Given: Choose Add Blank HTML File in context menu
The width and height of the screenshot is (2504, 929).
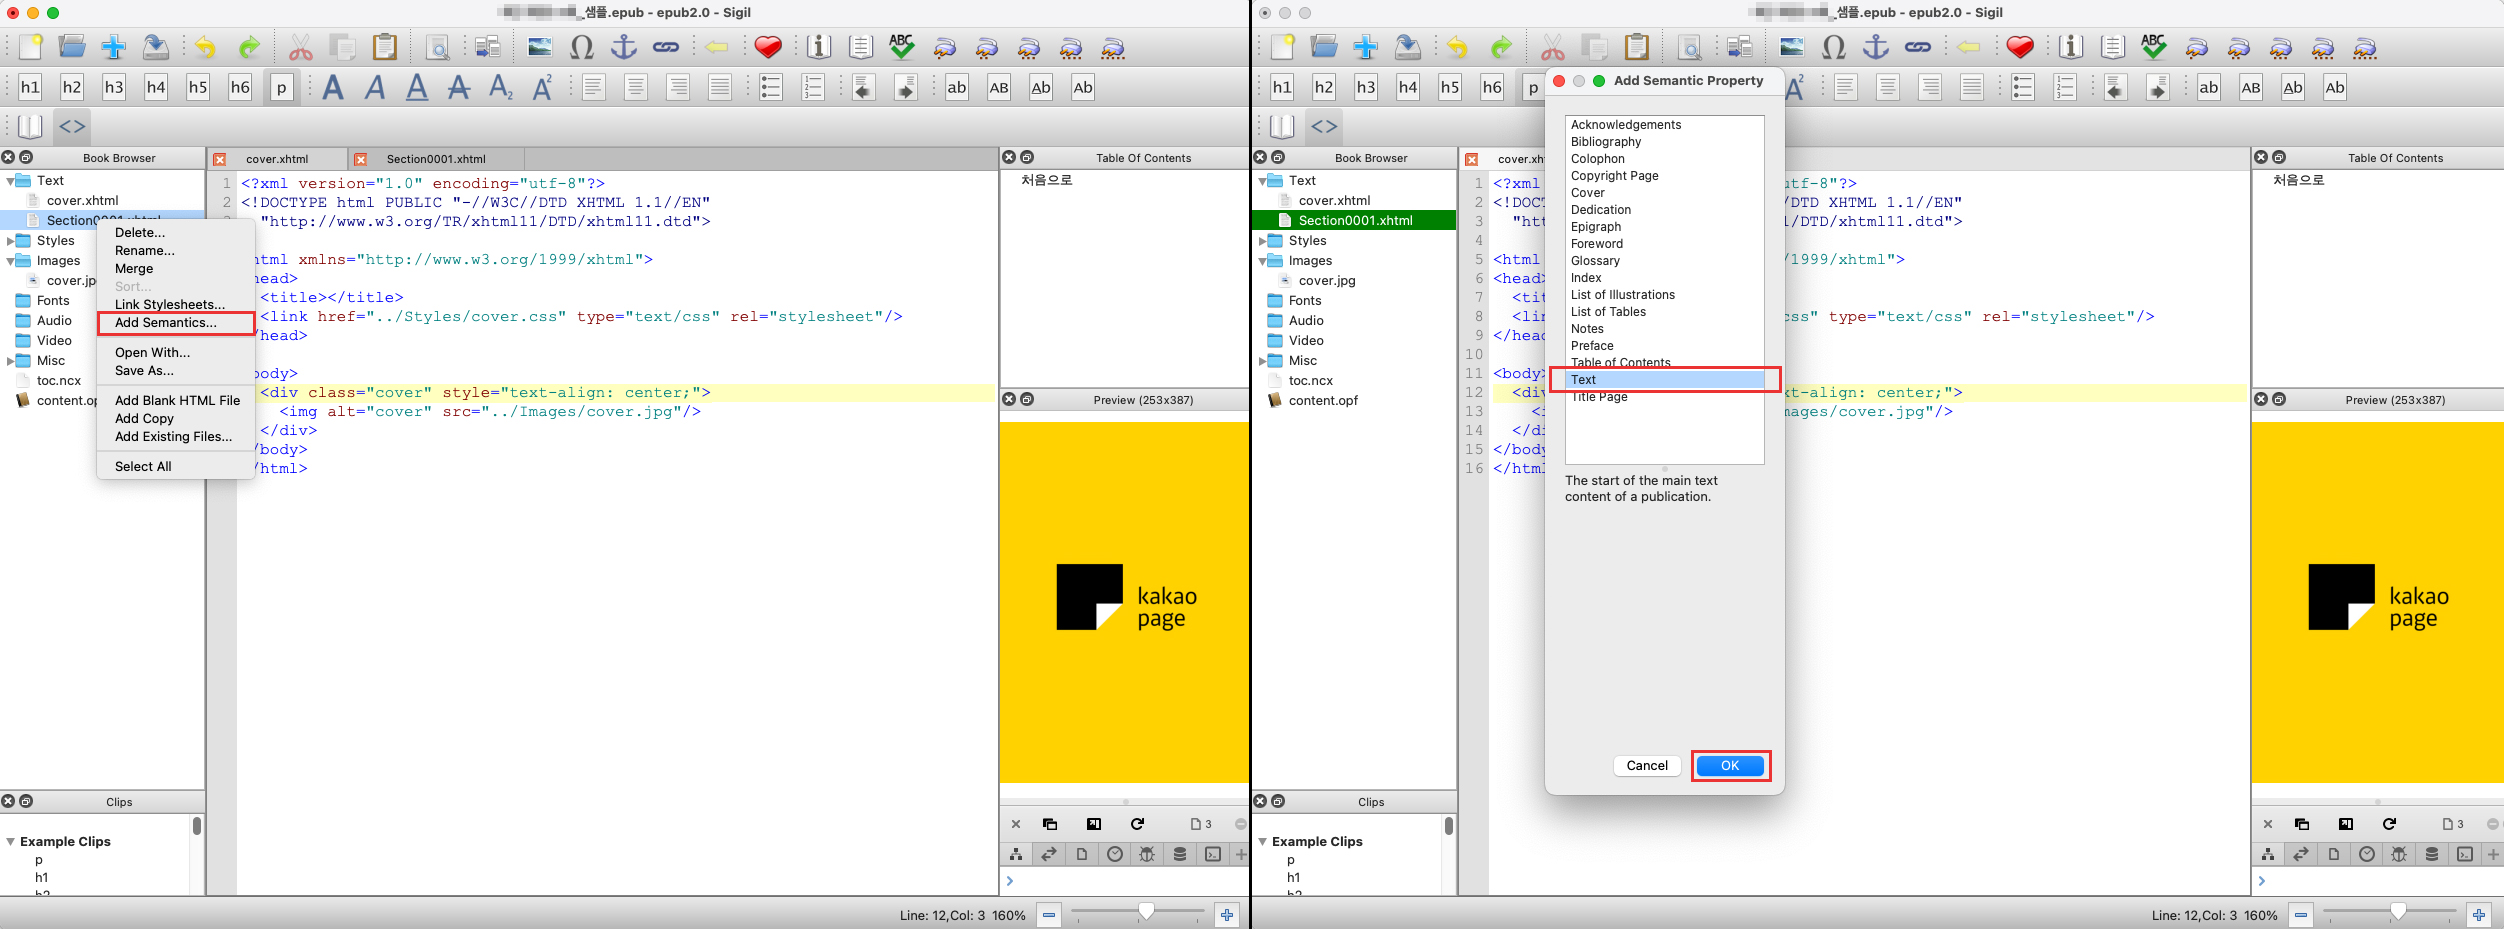Looking at the screenshot, I should click(x=175, y=401).
